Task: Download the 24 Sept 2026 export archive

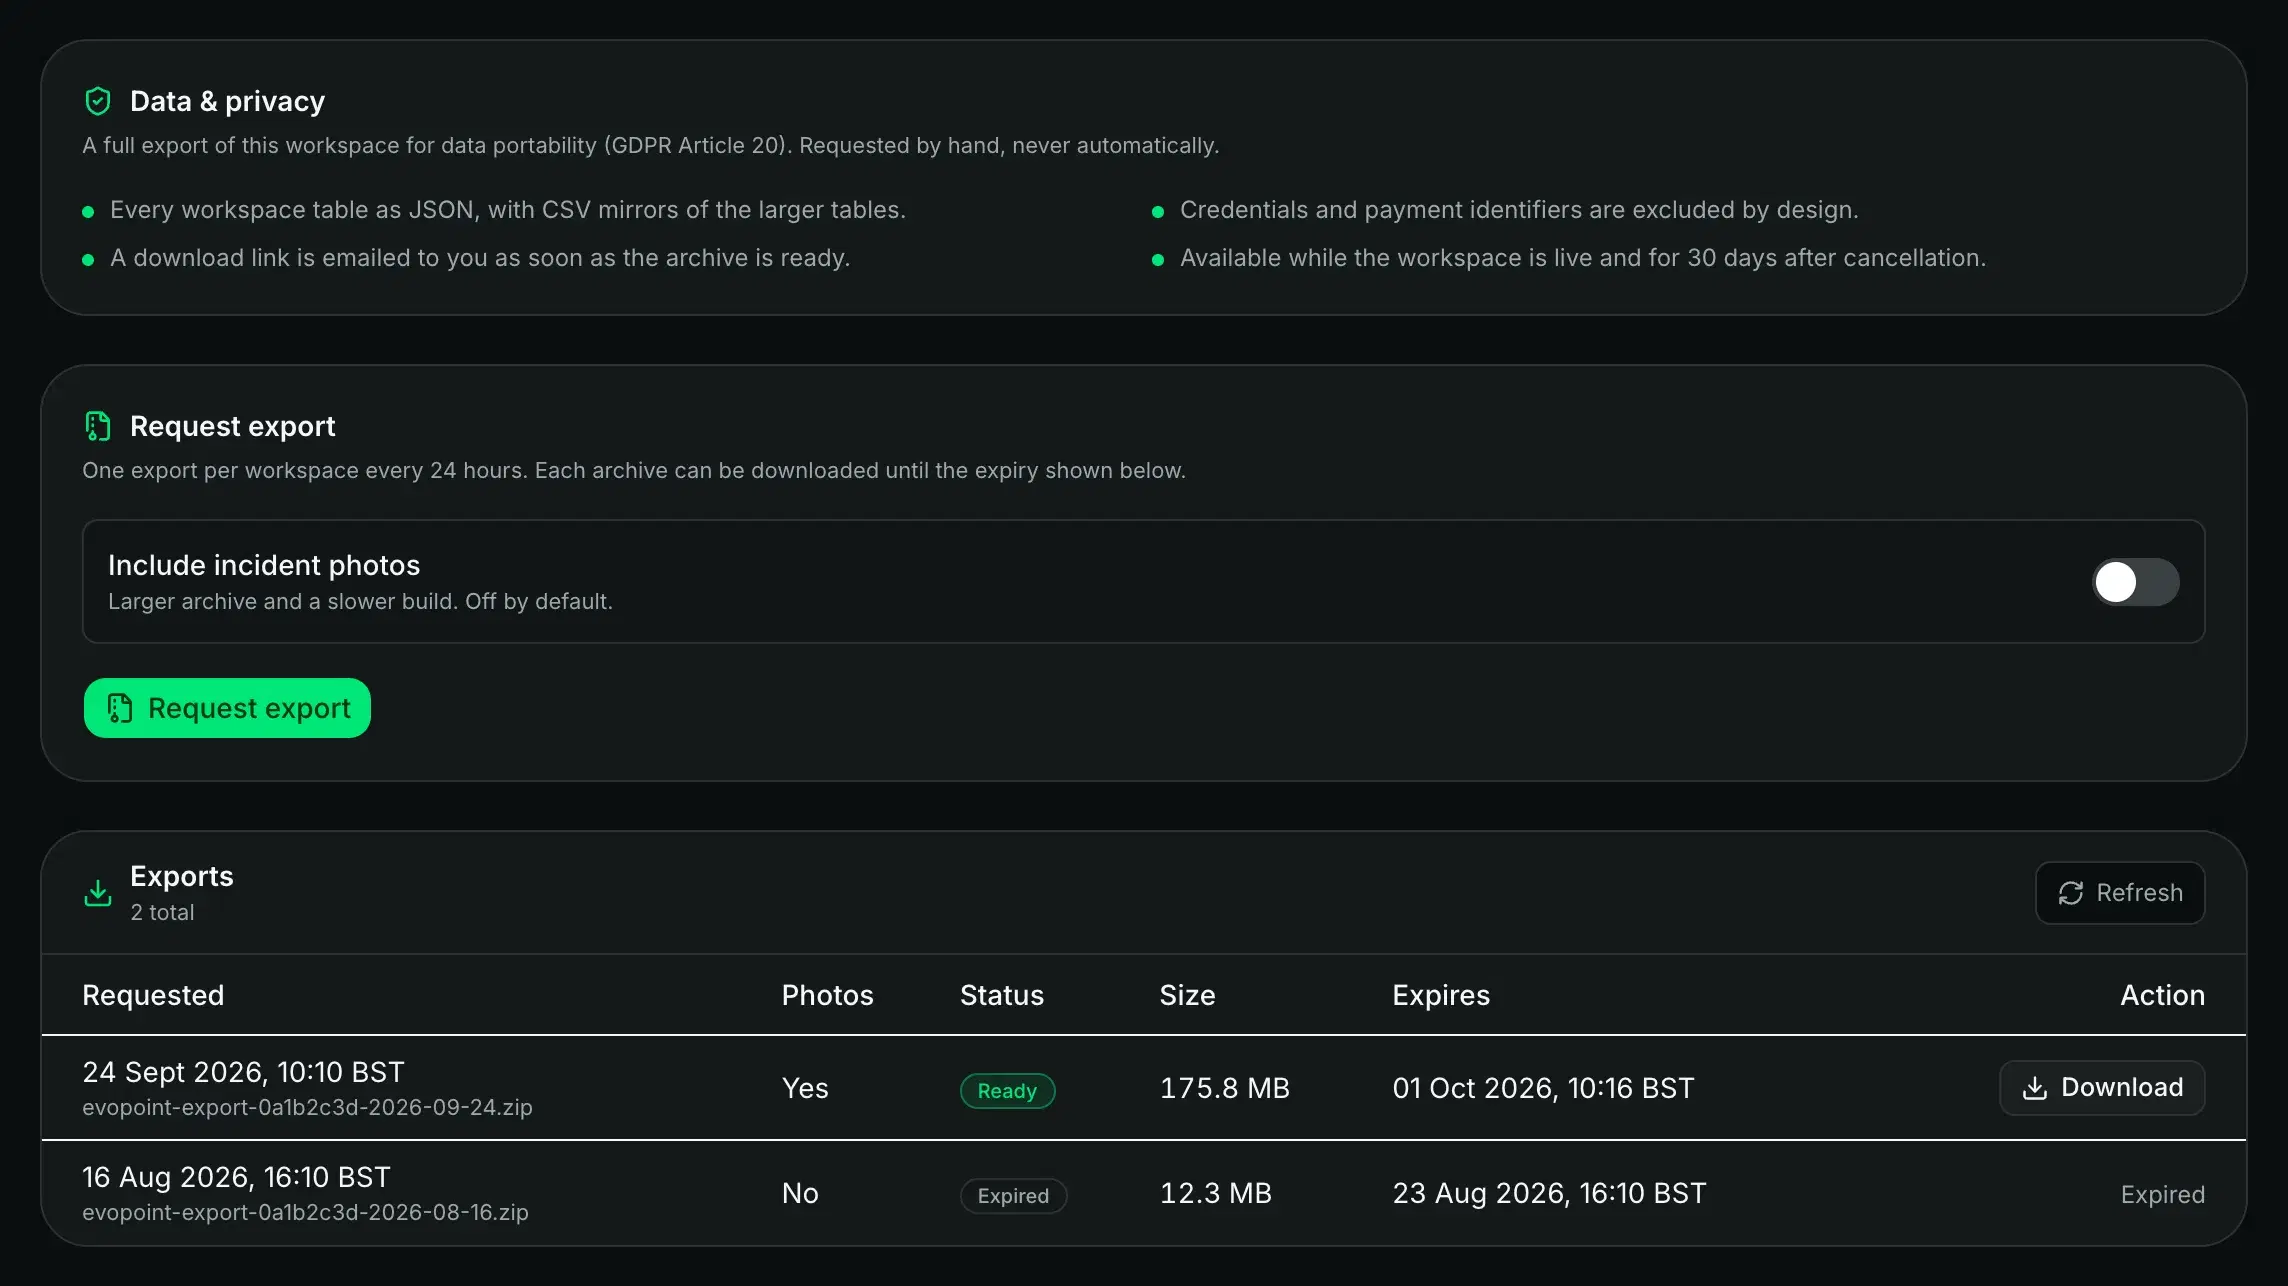Action: 2102,1088
